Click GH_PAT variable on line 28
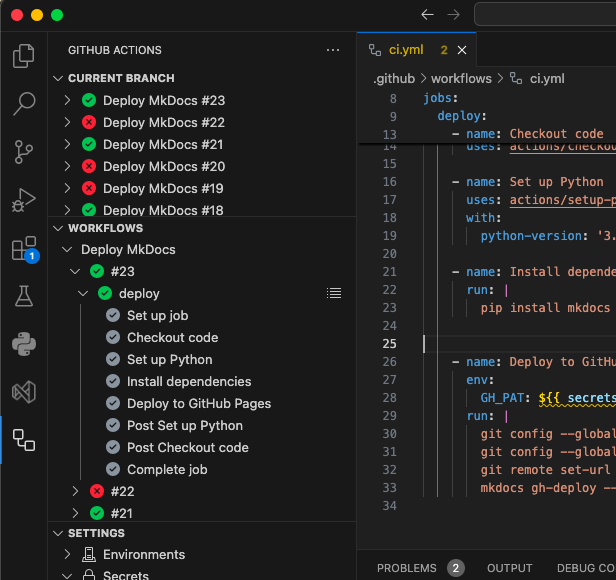Image resolution: width=616 pixels, height=580 pixels. click(502, 398)
